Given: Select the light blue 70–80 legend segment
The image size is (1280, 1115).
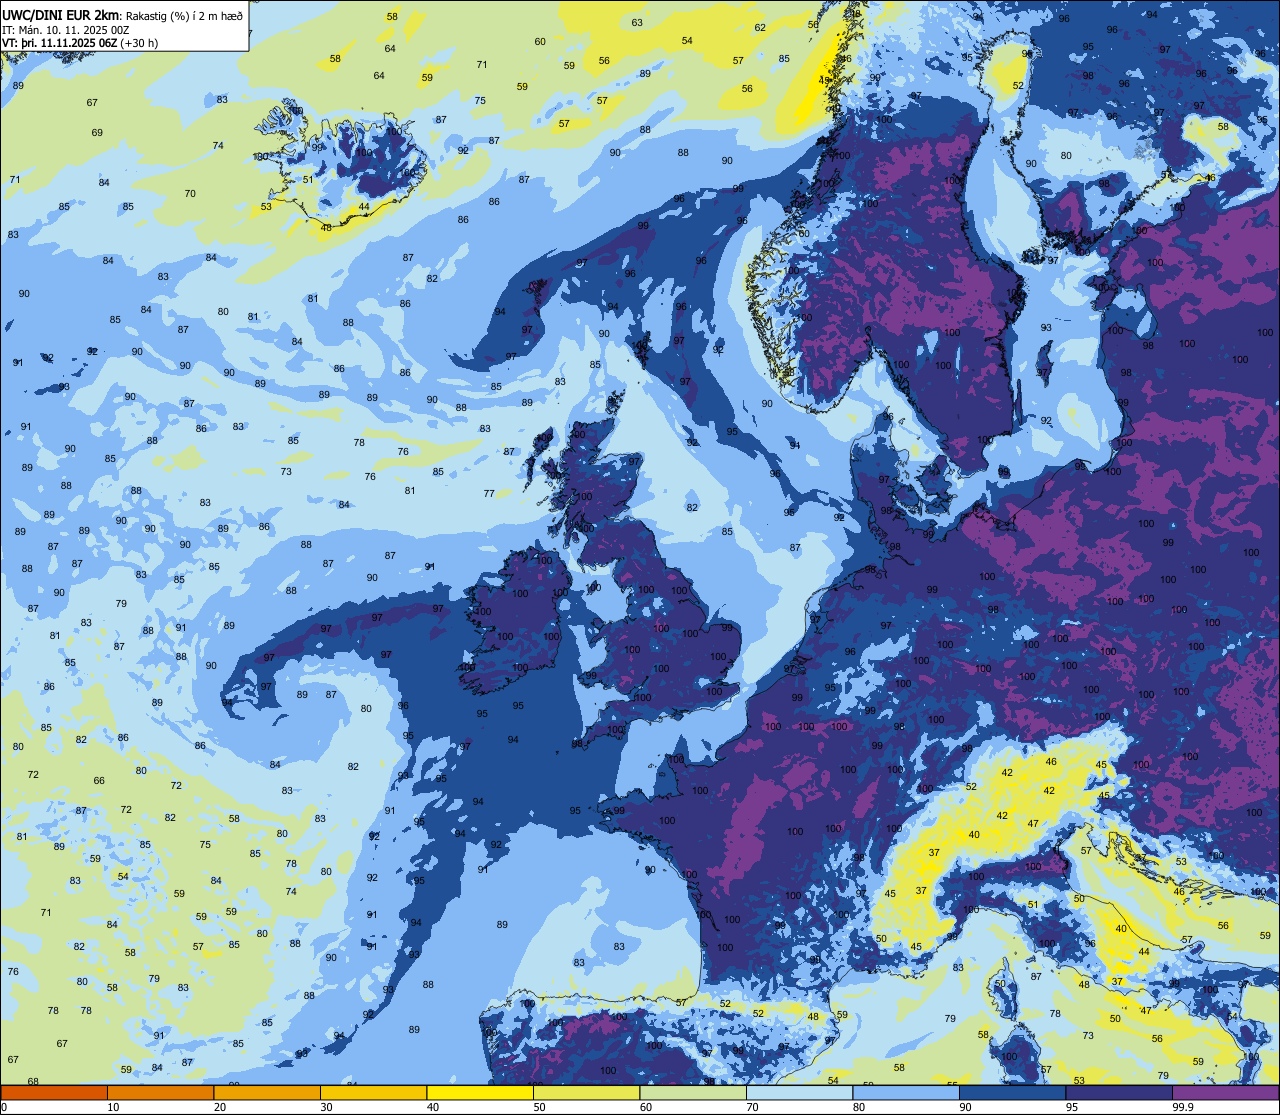Looking at the screenshot, I should 799,1092.
